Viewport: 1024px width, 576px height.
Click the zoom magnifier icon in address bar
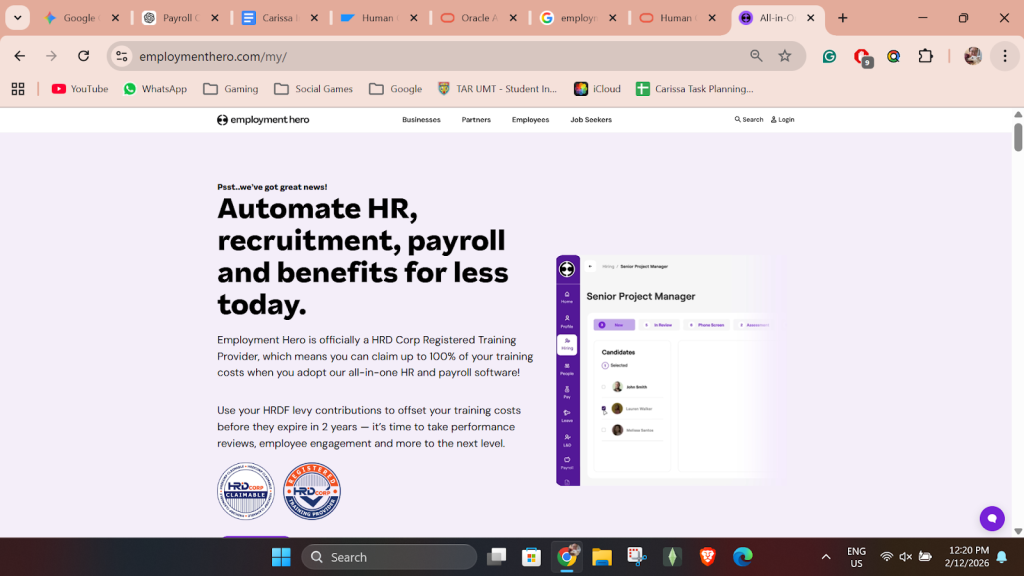[756, 56]
